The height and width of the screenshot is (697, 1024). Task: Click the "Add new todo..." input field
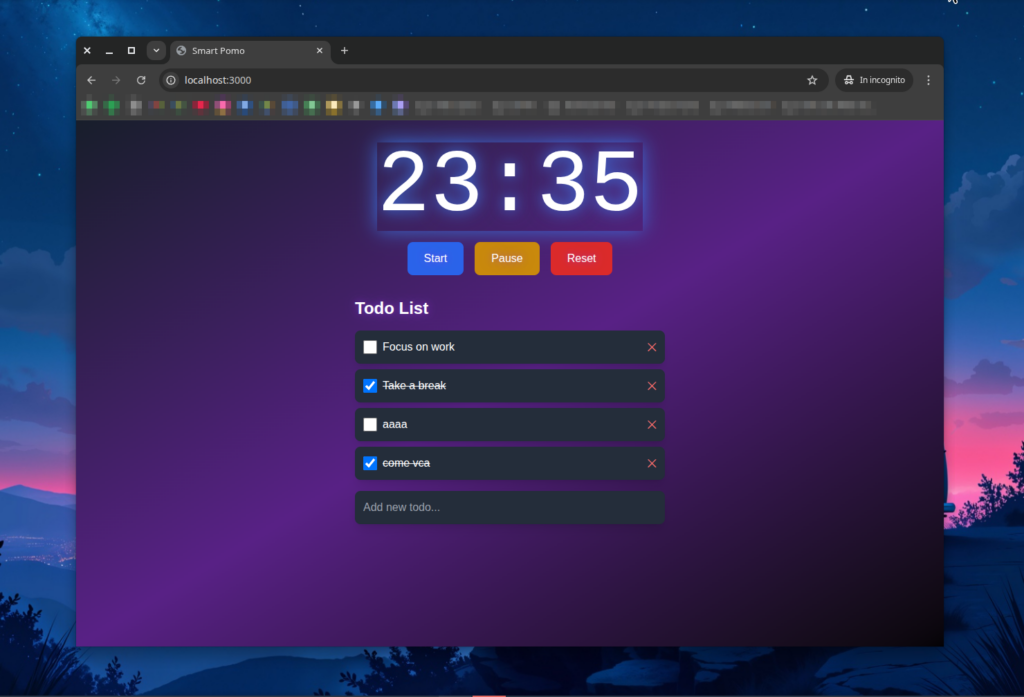(509, 508)
